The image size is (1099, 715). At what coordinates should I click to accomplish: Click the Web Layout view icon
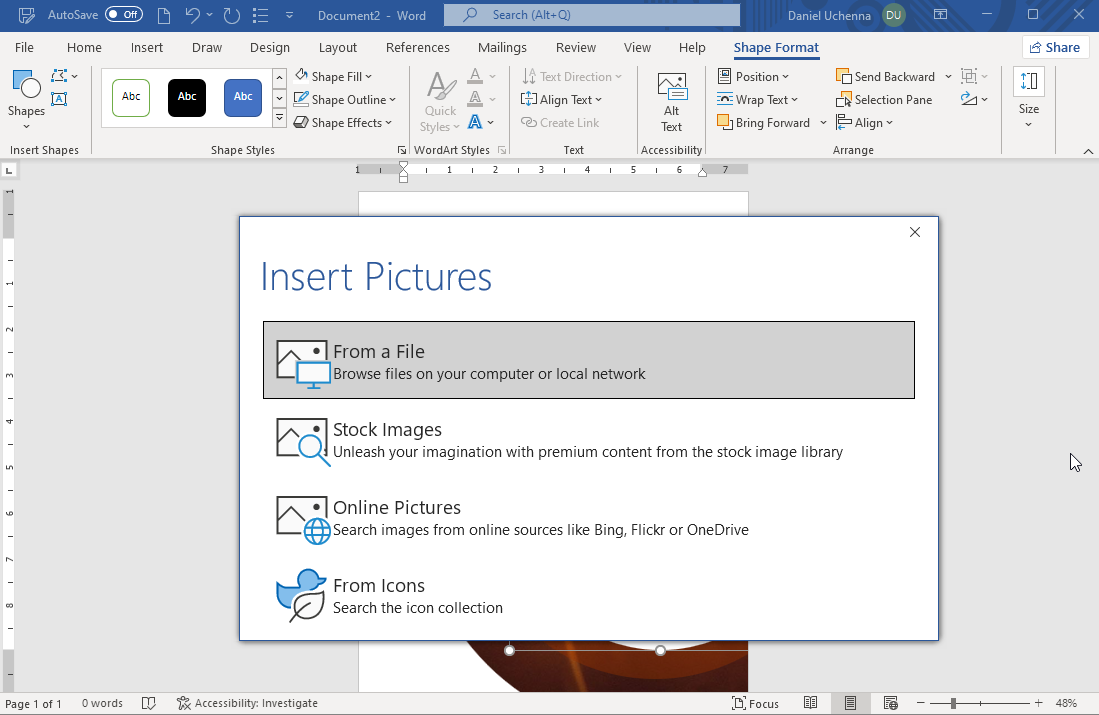[890, 703]
